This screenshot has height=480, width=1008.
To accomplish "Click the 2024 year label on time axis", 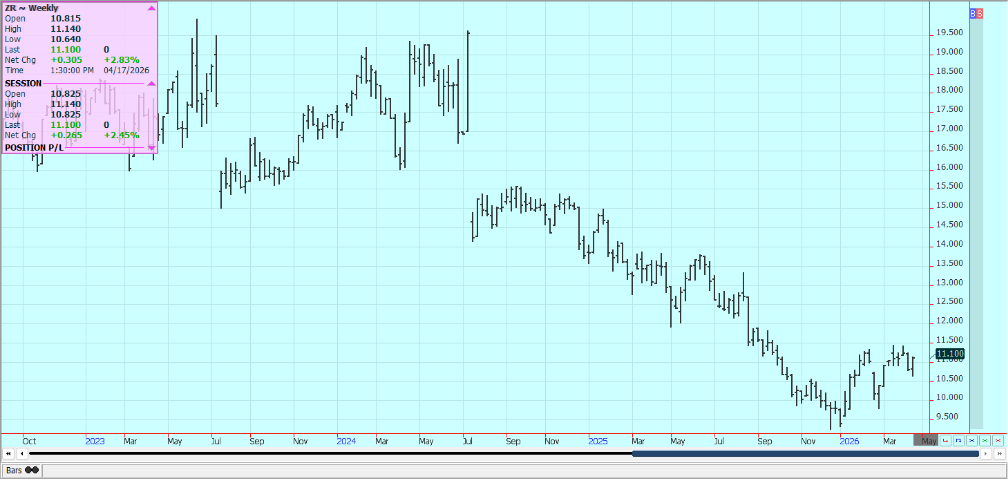I will [347, 440].
